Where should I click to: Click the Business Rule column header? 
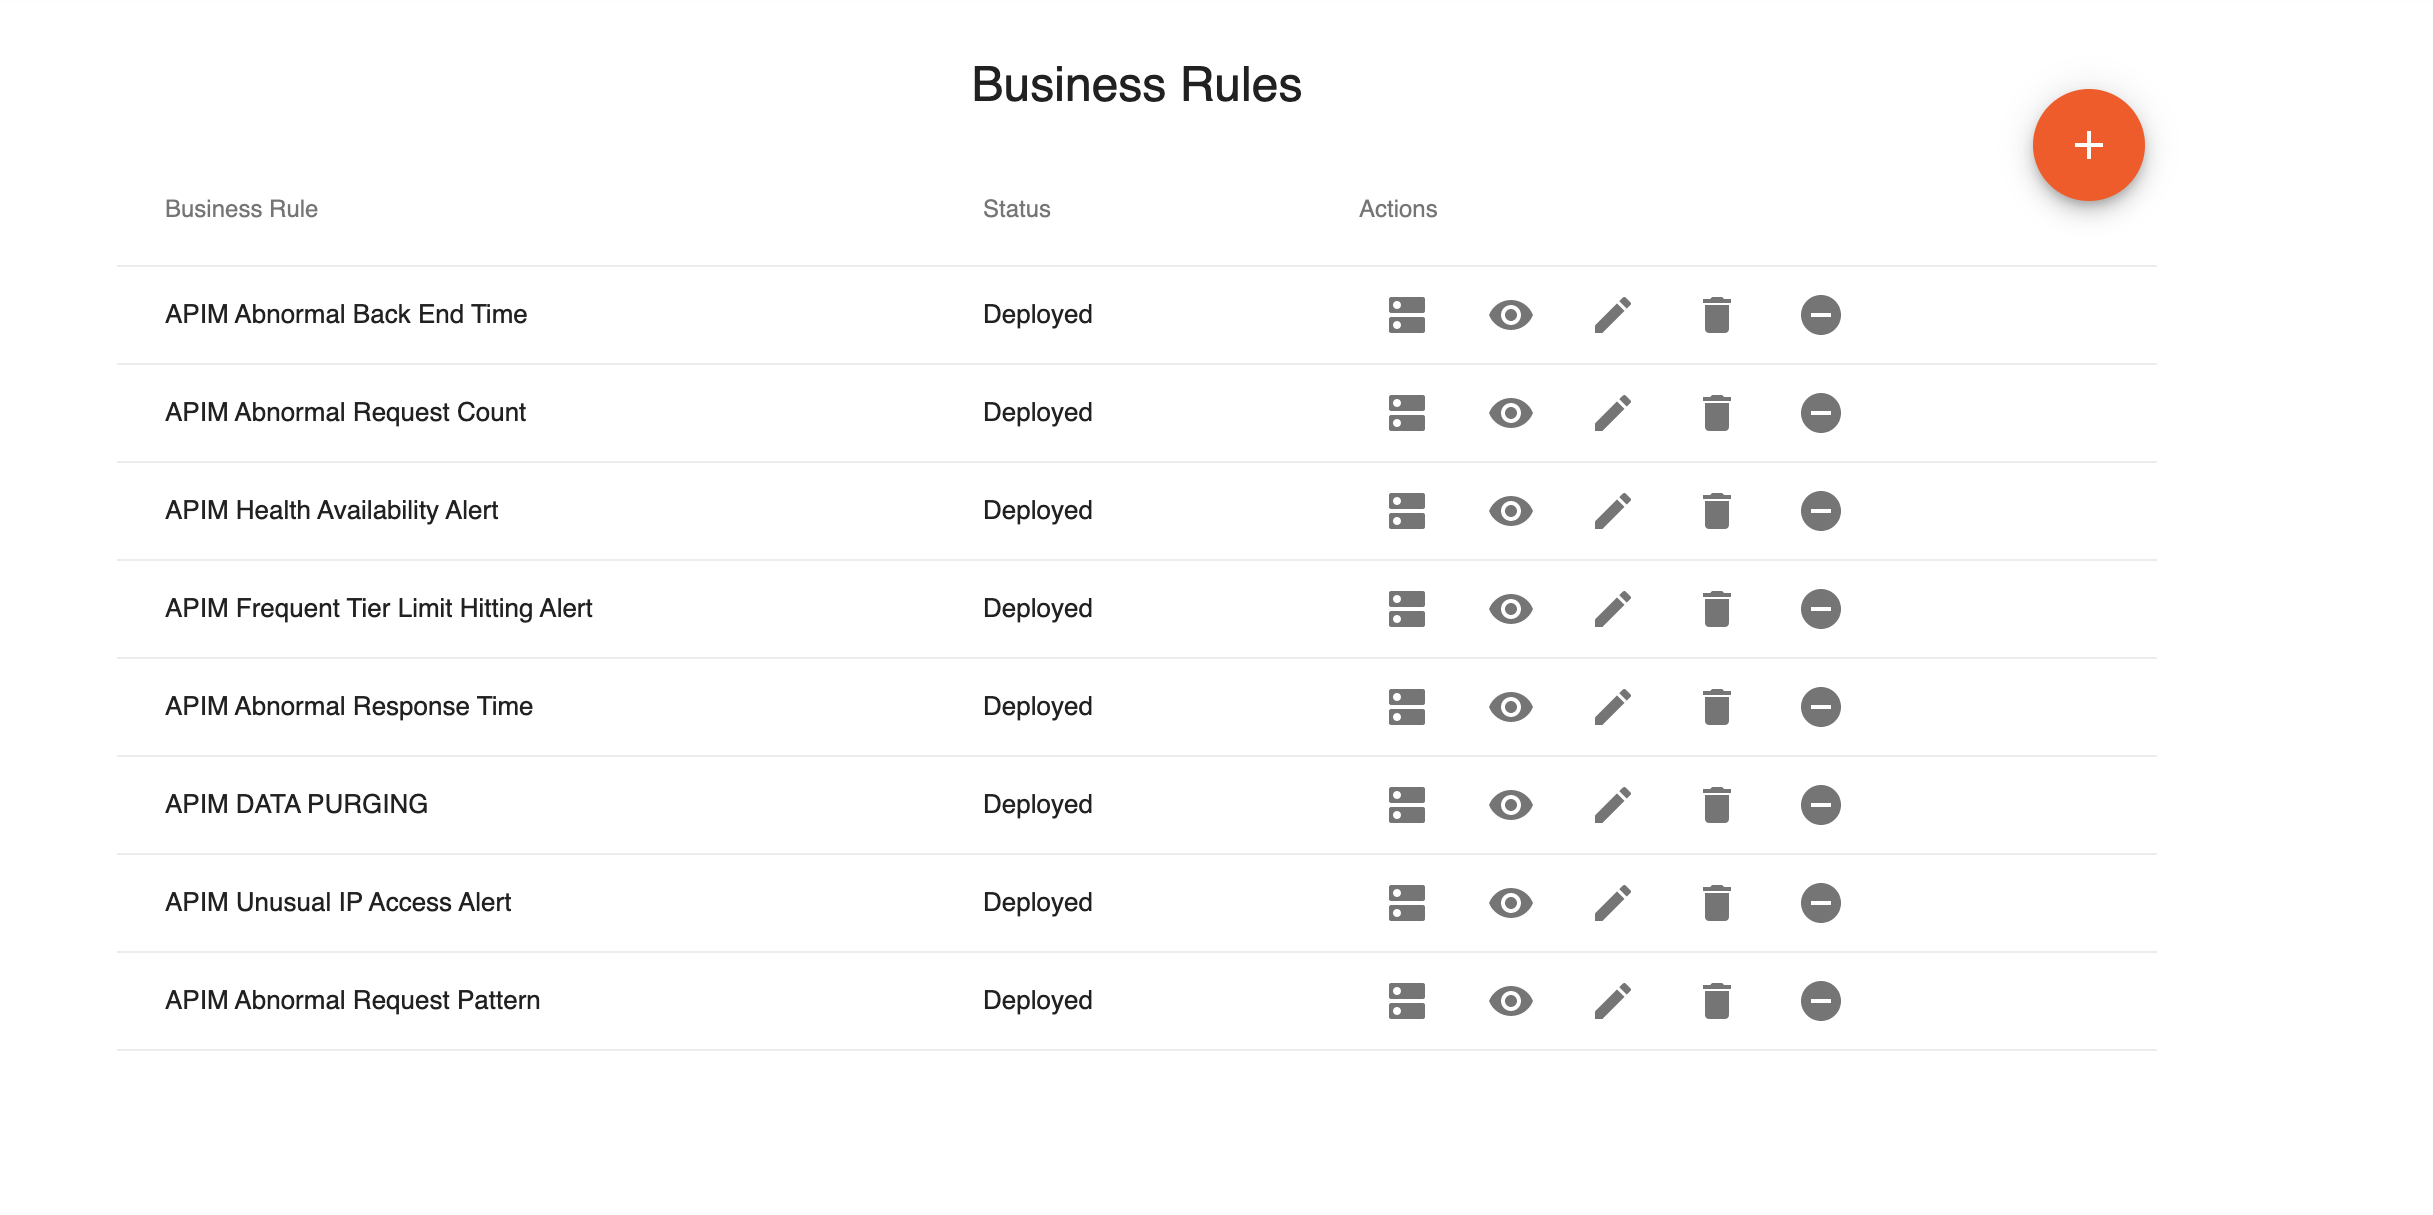[241, 209]
